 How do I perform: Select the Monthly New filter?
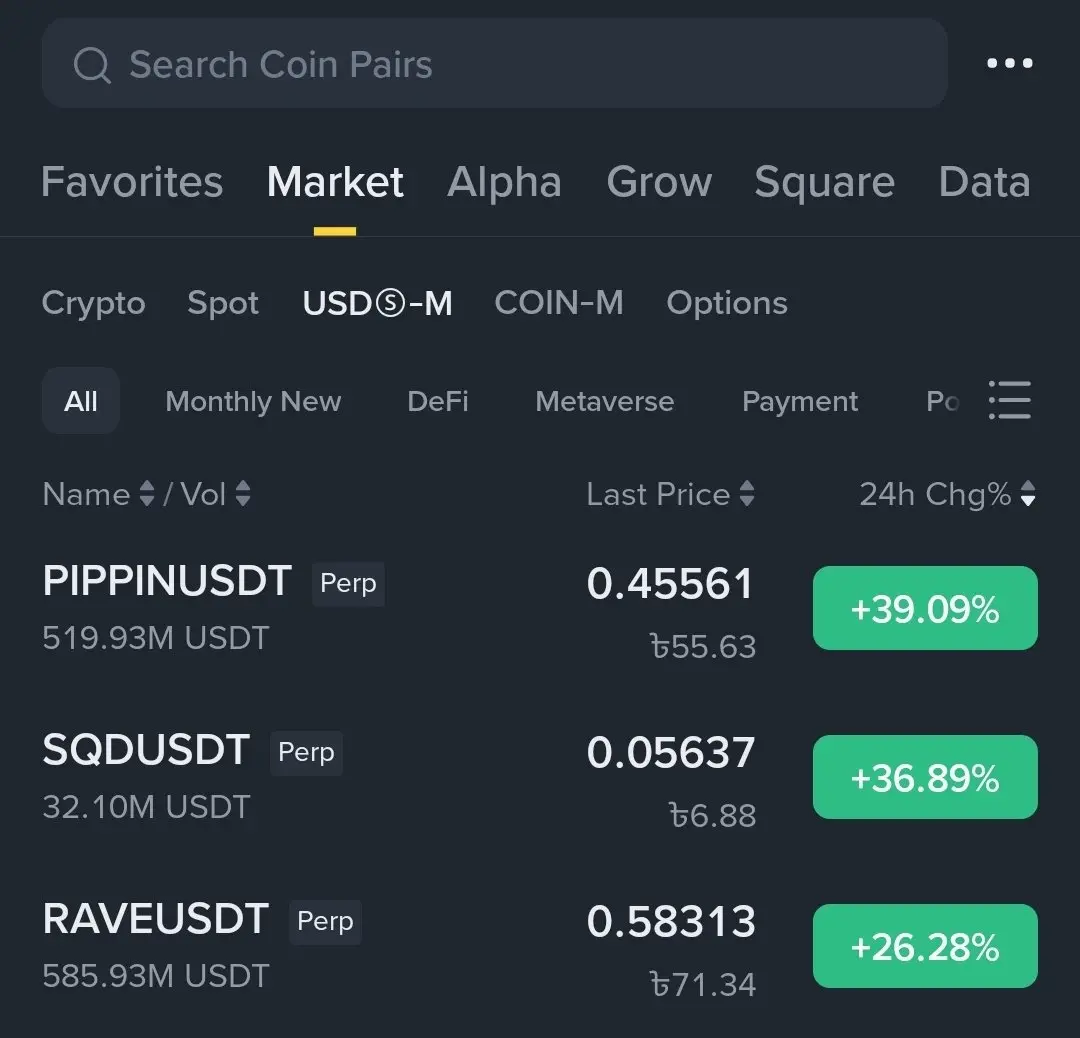point(253,401)
